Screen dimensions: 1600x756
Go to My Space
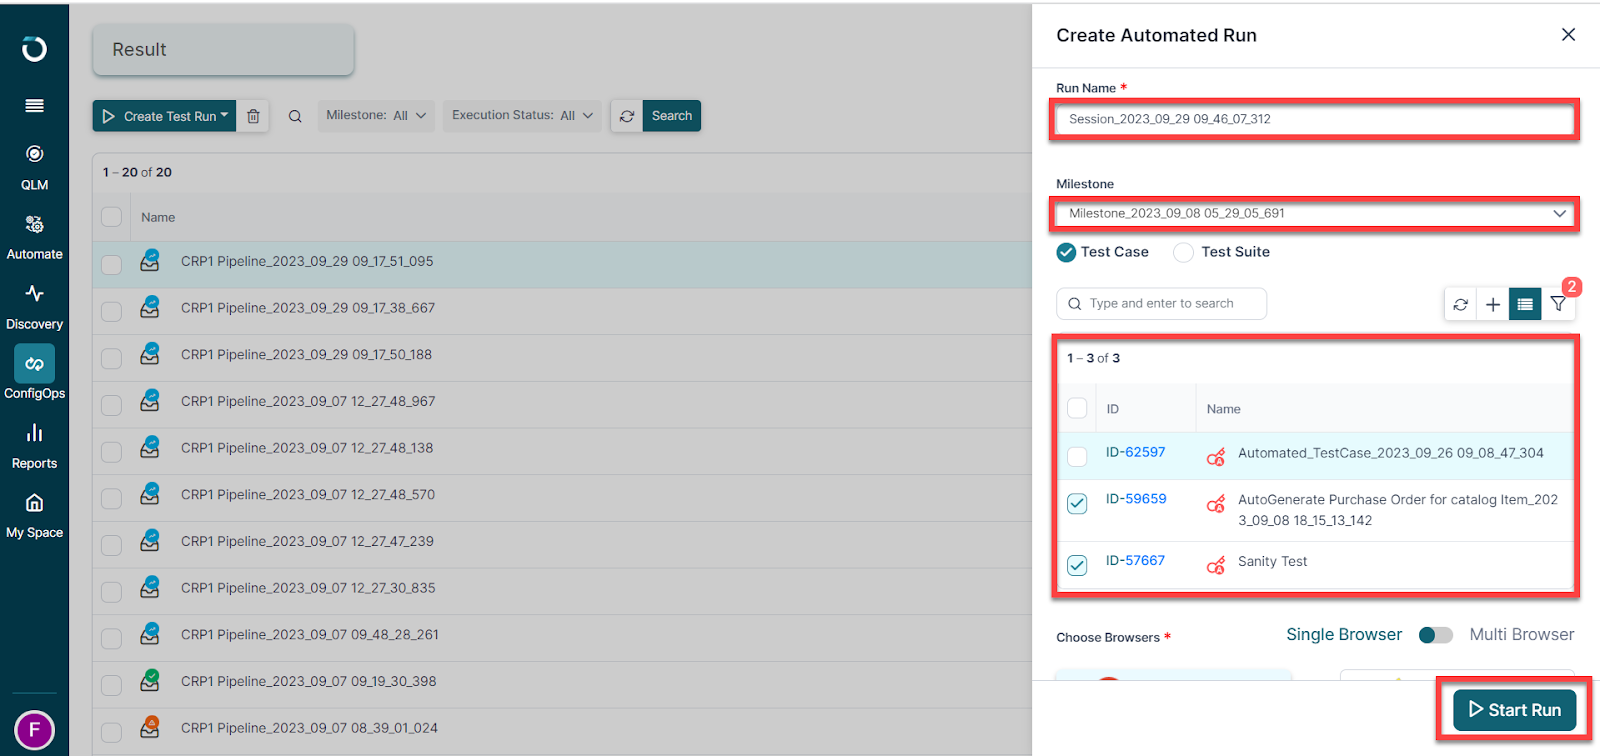coord(34,516)
